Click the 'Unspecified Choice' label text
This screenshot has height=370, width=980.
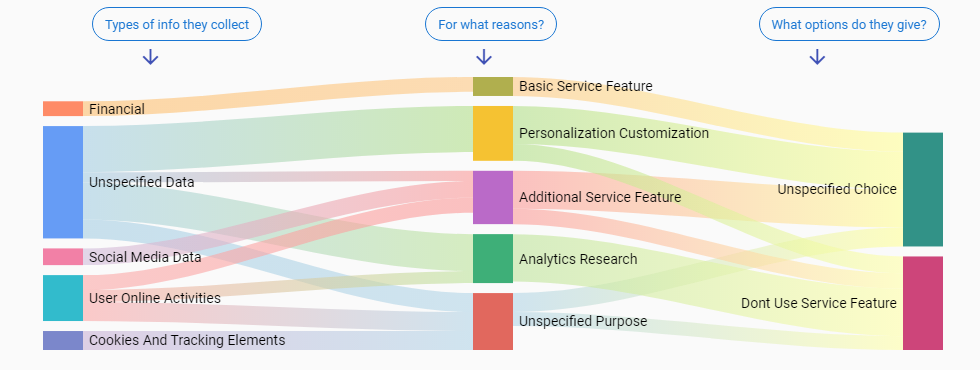click(837, 189)
